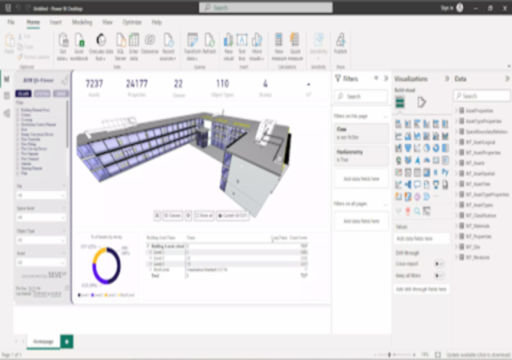This screenshot has width=512, height=360.
Task: Click the fit to page icon in status bar
Action: pos(438,355)
